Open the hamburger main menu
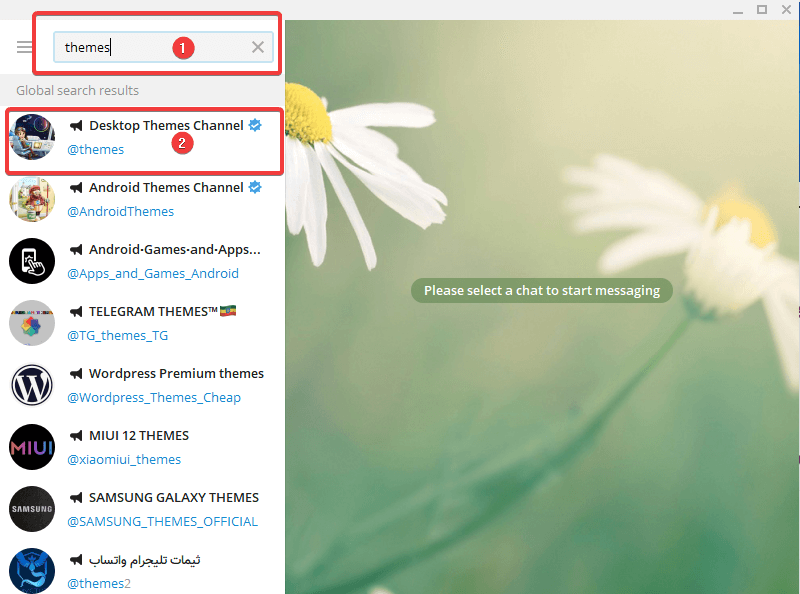The height and width of the screenshot is (594, 800). 24,46
